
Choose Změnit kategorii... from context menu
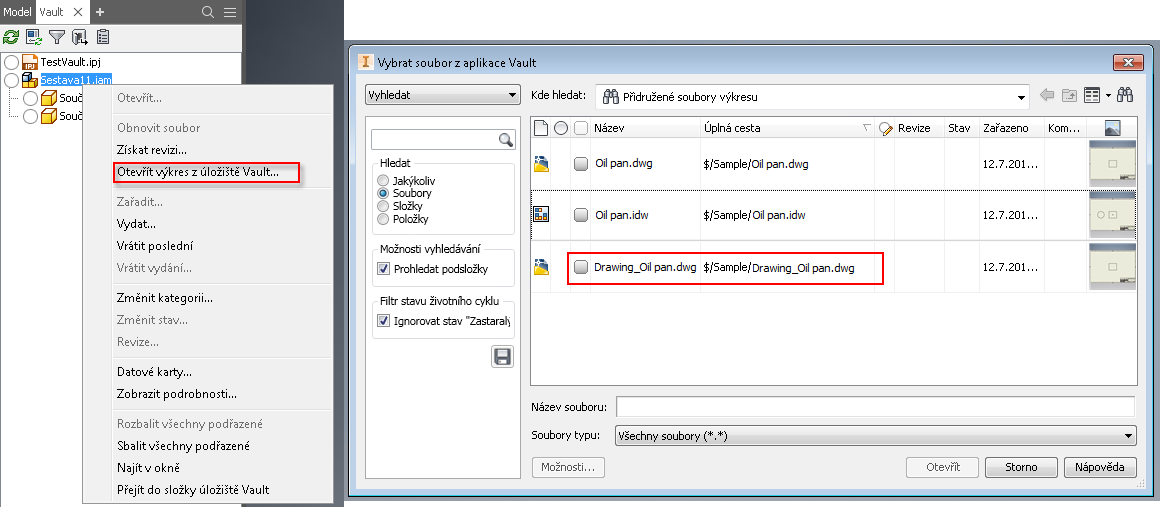pos(165,298)
